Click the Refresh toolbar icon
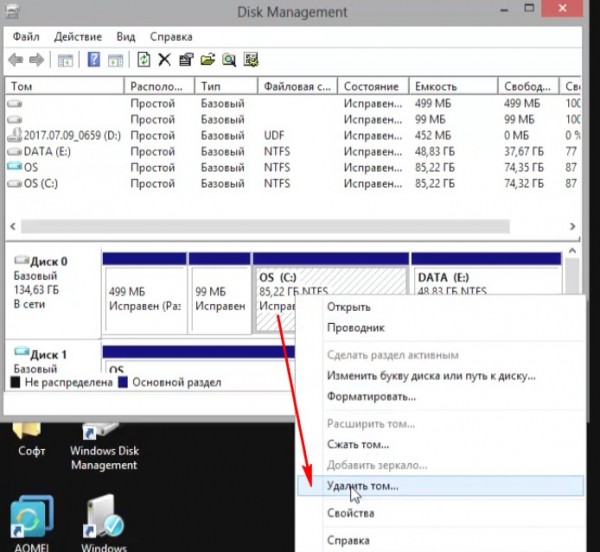This screenshot has height=552, width=600. click(143, 60)
